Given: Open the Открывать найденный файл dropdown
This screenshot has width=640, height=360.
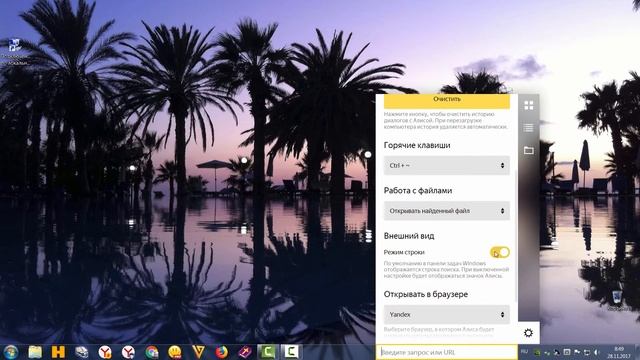Looking at the screenshot, I should (447, 211).
